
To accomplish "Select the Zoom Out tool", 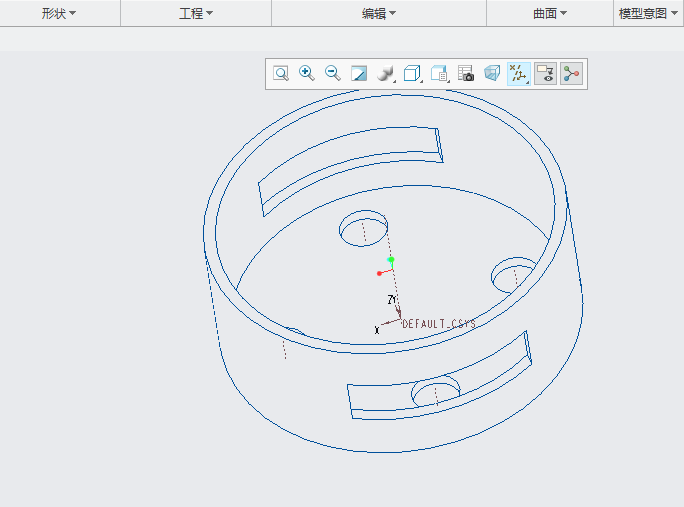I will coord(333,74).
